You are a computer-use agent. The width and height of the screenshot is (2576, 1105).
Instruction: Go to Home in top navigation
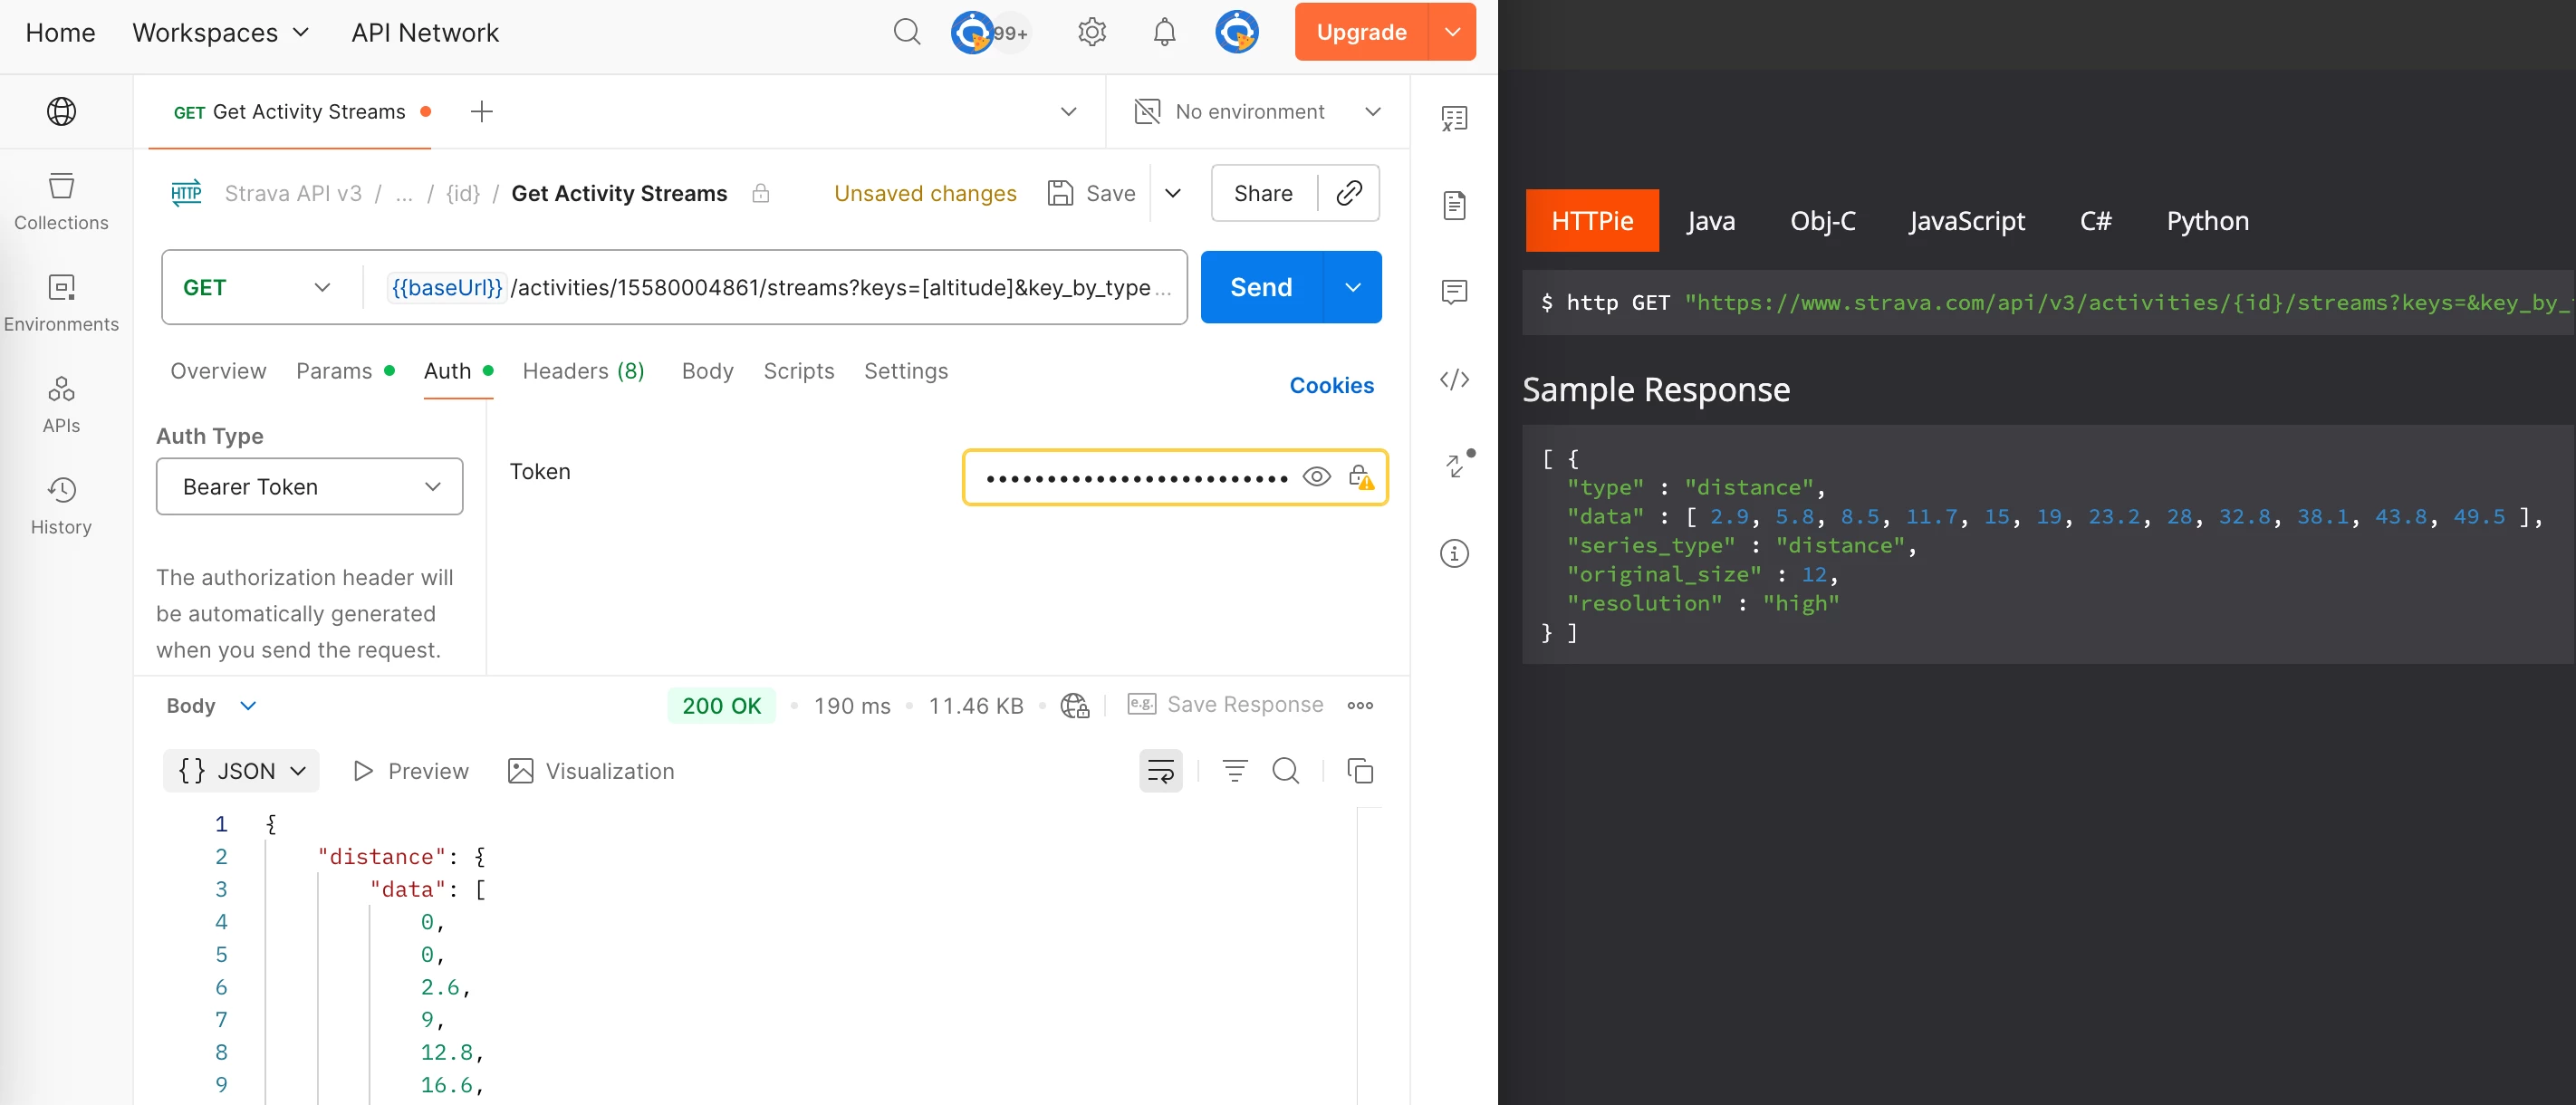60,32
